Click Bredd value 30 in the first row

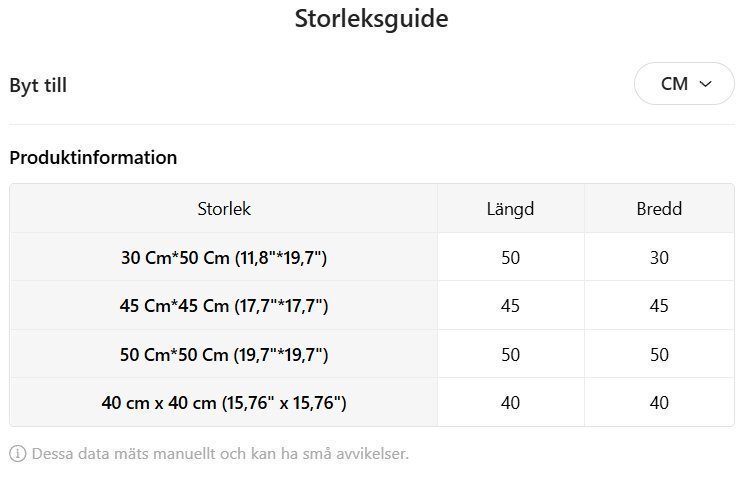coord(659,258)
